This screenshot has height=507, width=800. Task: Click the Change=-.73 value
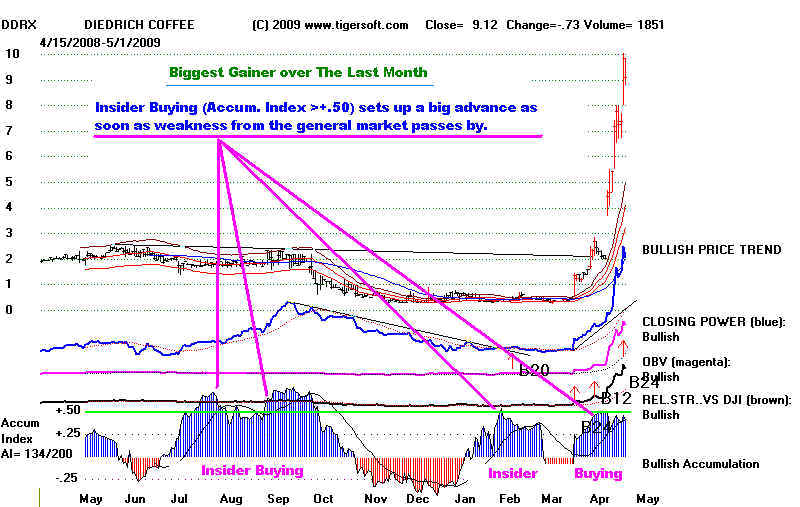click(x=543, y=24)
